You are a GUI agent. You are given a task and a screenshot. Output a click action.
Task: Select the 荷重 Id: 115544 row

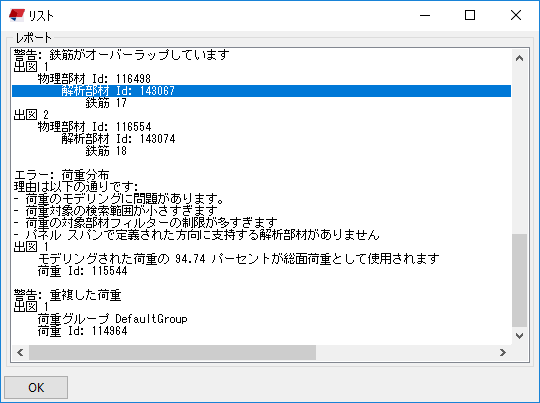82,271
